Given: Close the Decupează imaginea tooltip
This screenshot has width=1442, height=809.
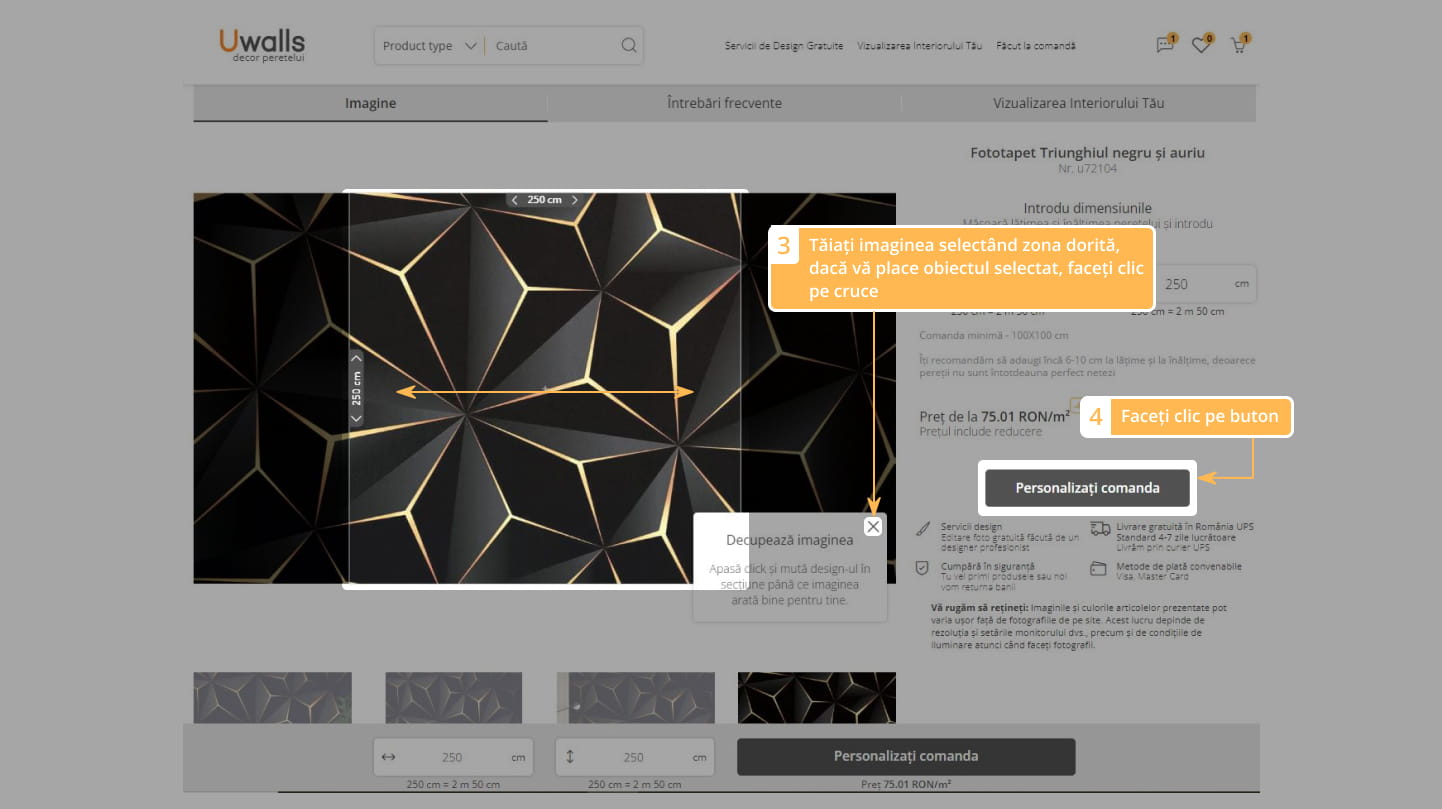Looking at the screenshot, I should click(x=873, y=527).
